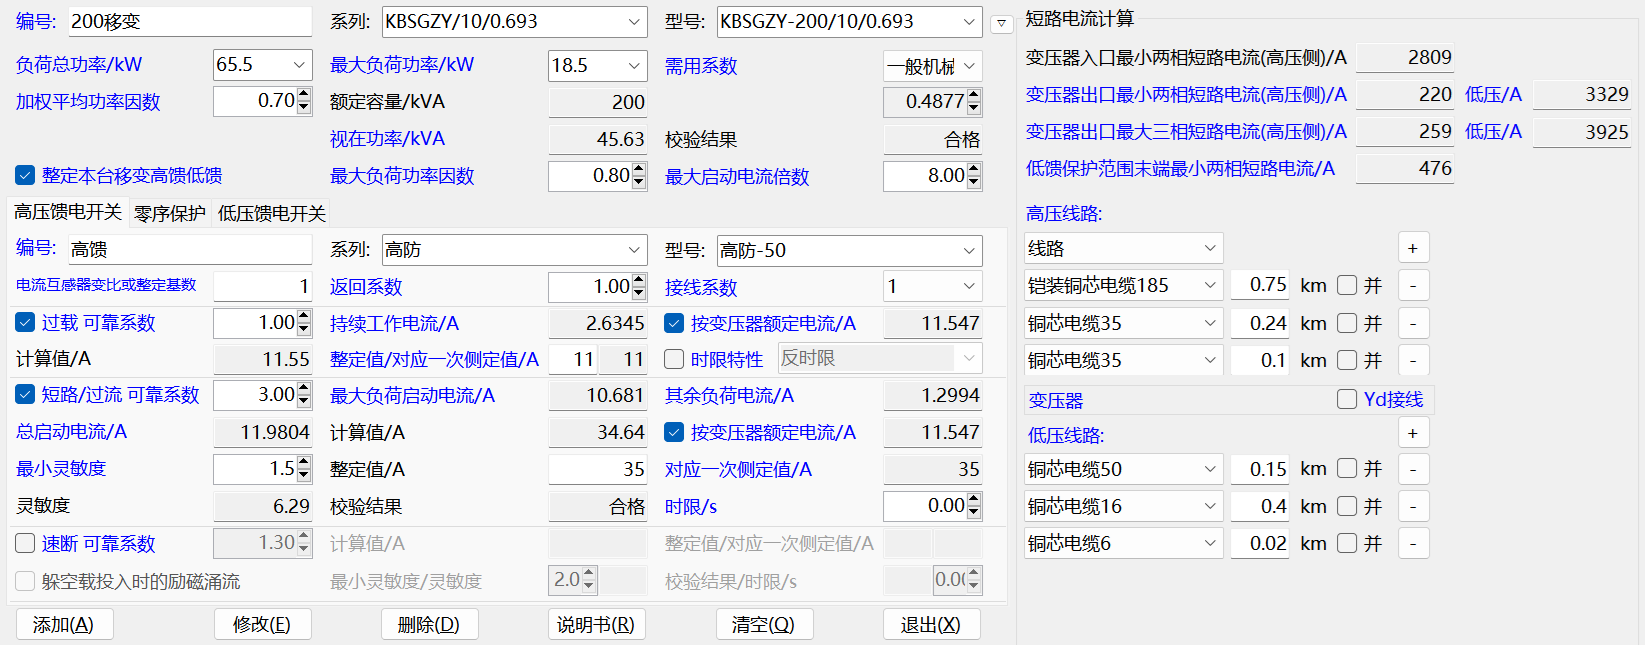Enable the 速断 可靠系数 checkbox
This screenshot has width=1645, height=645.
click(25, 544)
